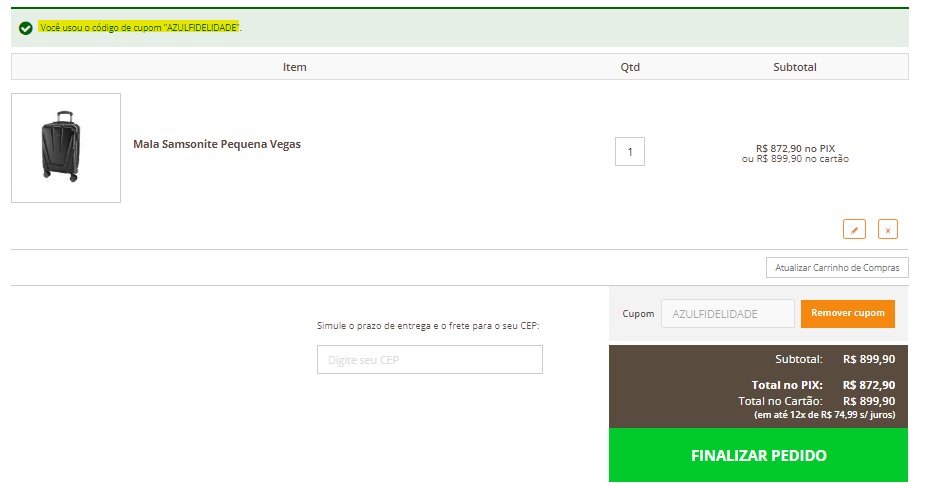Remove the item with the x icon
This screenshot has height=488, width=939.
[x=887, y=229]
